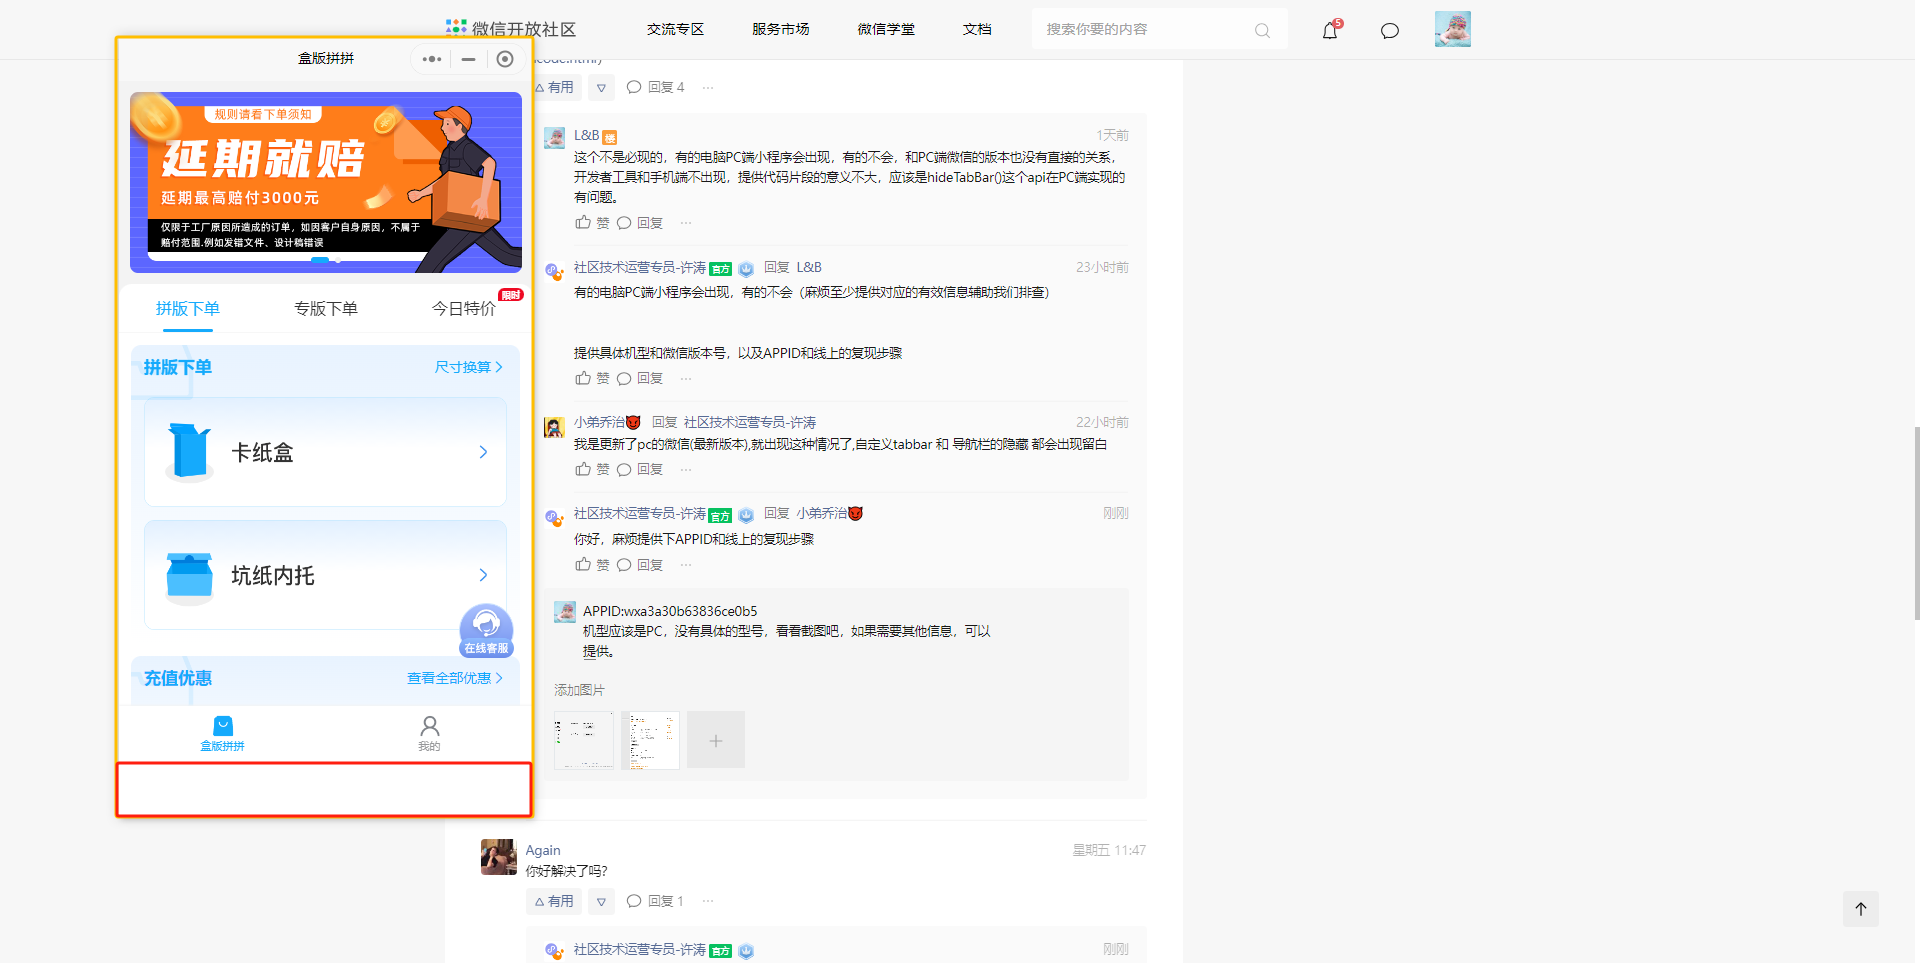Open Again username link
Screen dimensions: 1920x963
[x=543, y=850]
